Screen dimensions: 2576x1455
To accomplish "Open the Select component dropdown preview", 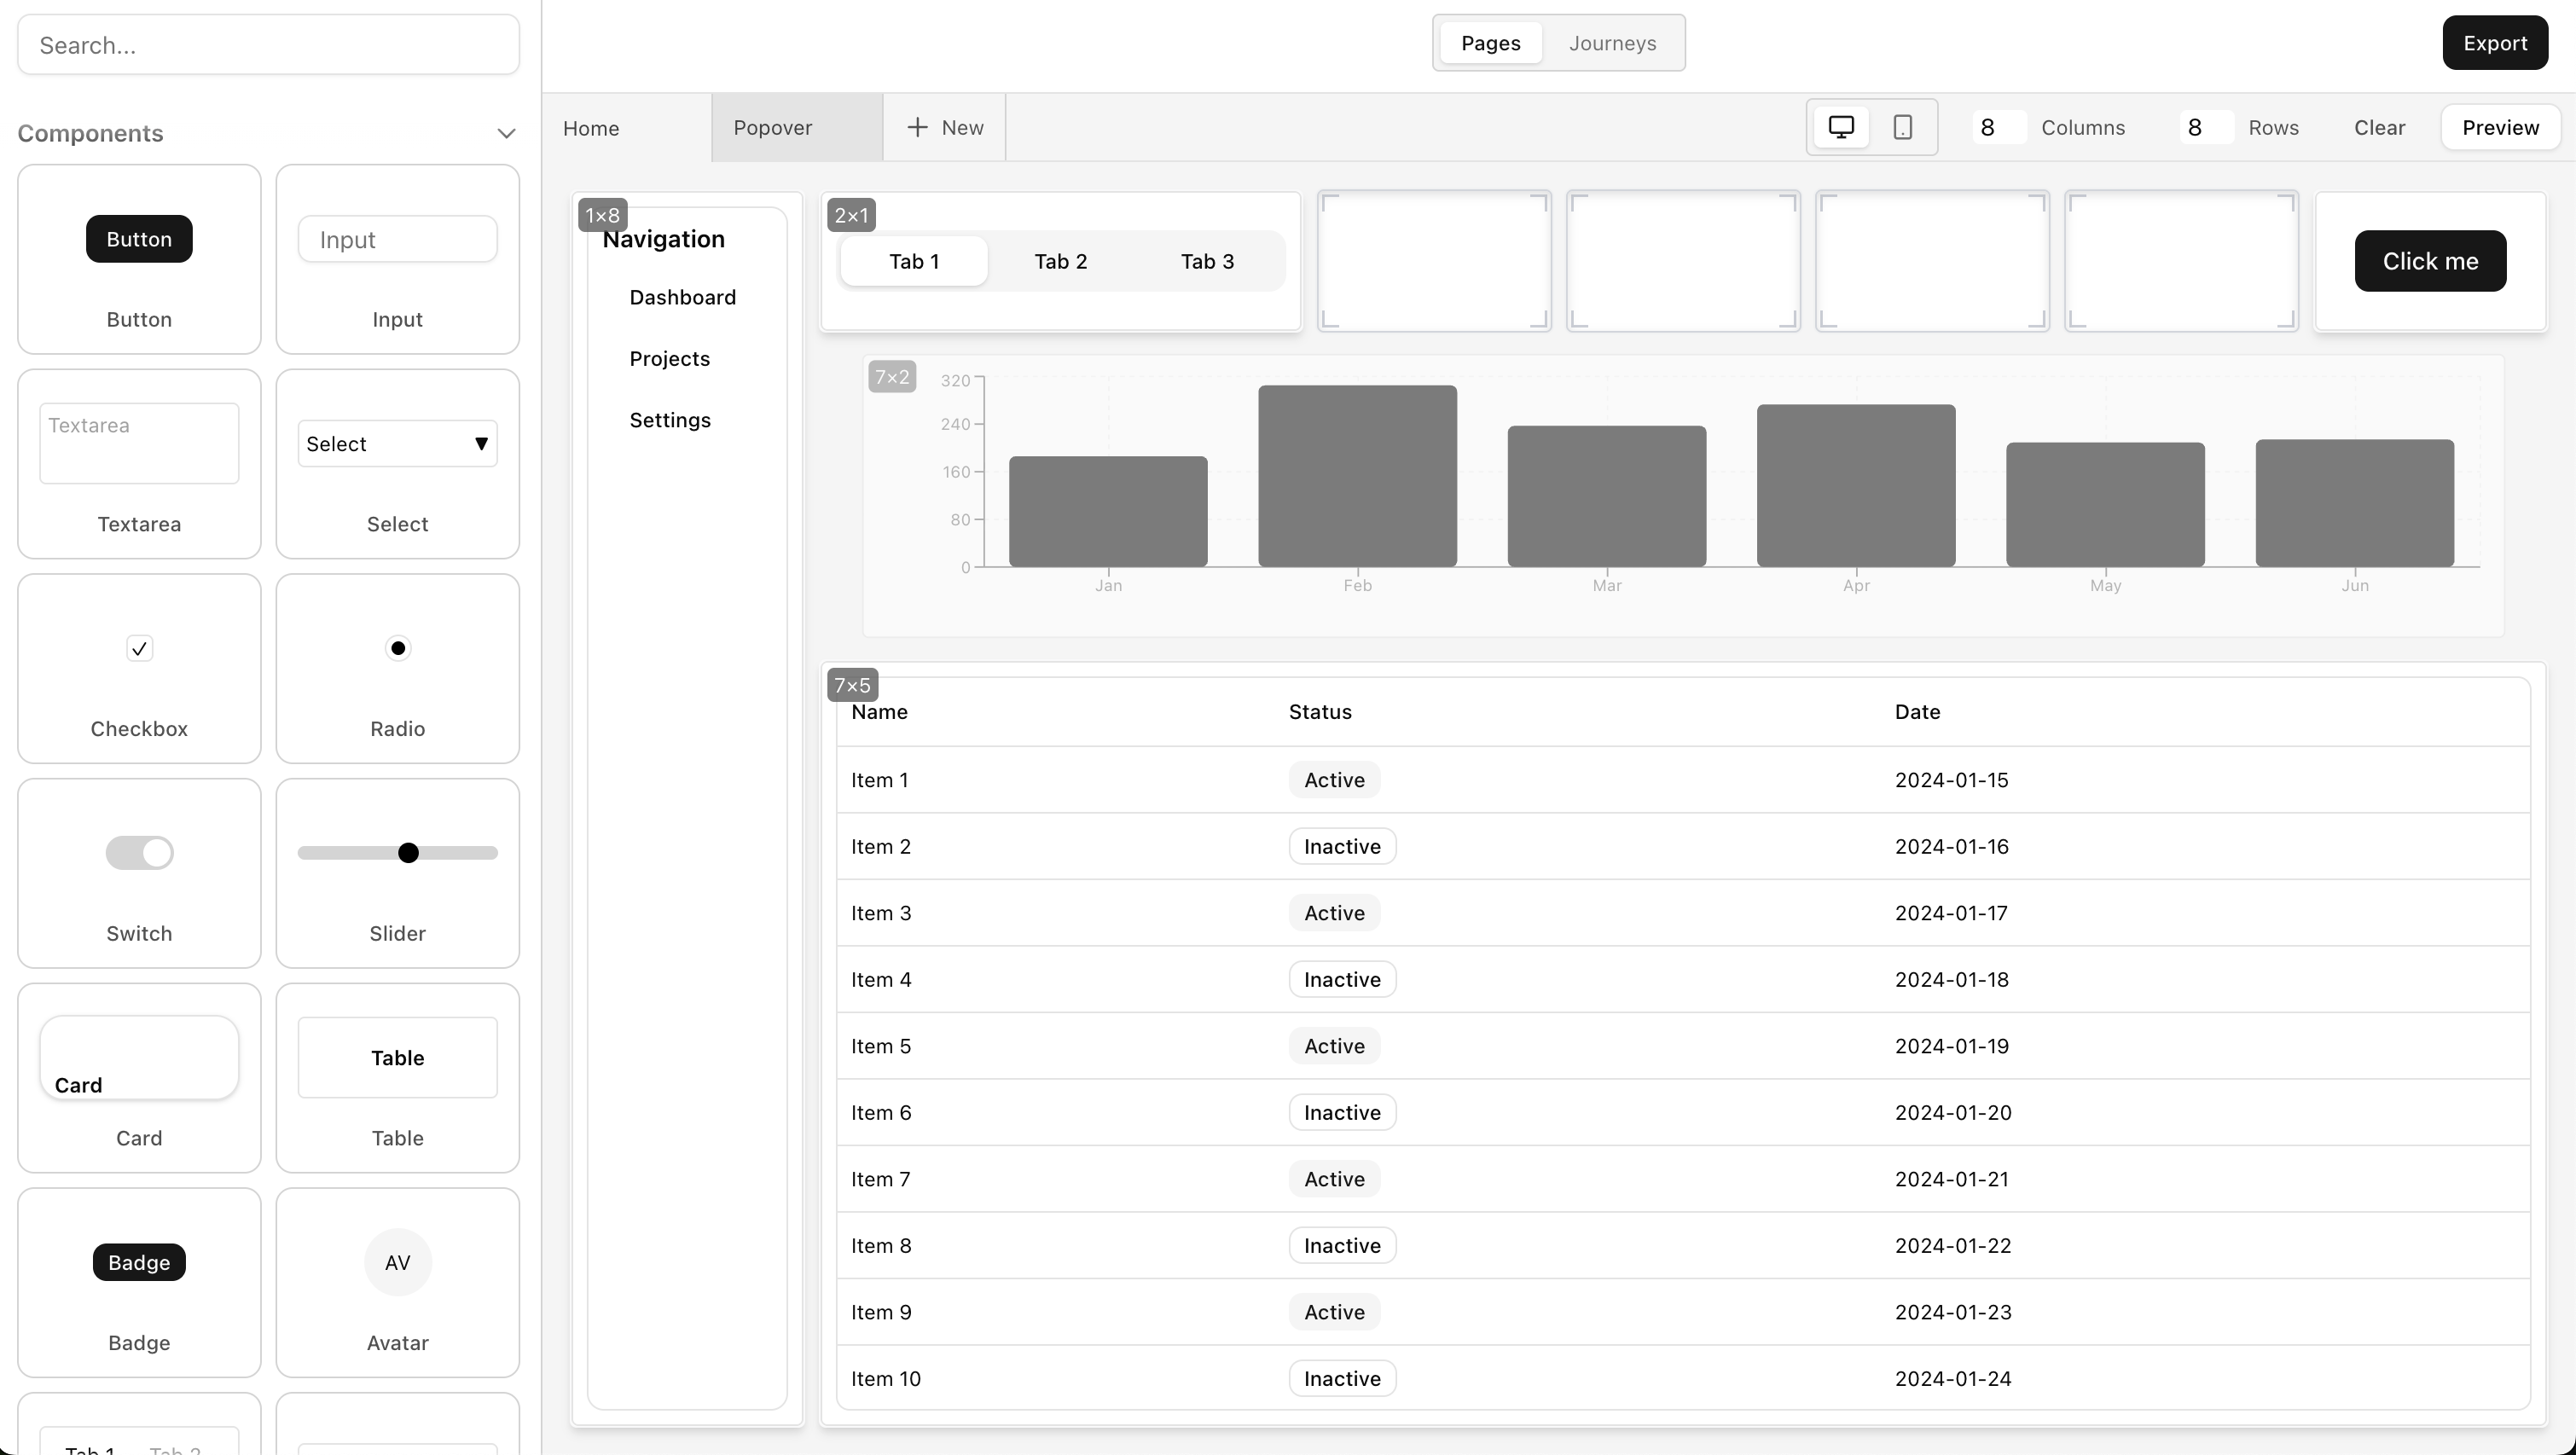I will point(397,443).
